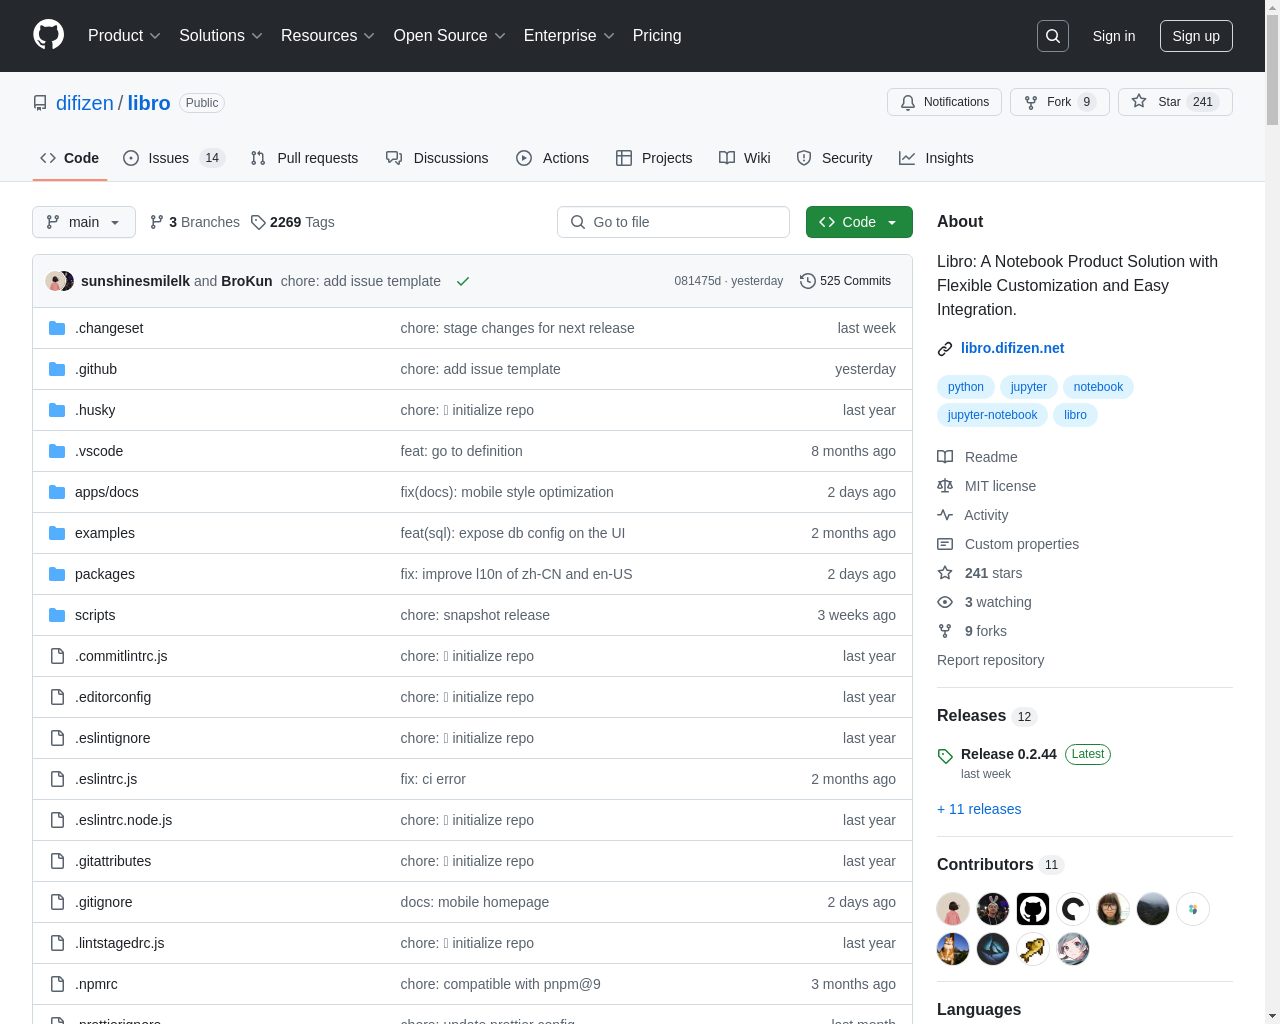Viewport: 1280px width, 1024px height.
Task: Open the + 11 releases link
Action: (x=979, y=809)
